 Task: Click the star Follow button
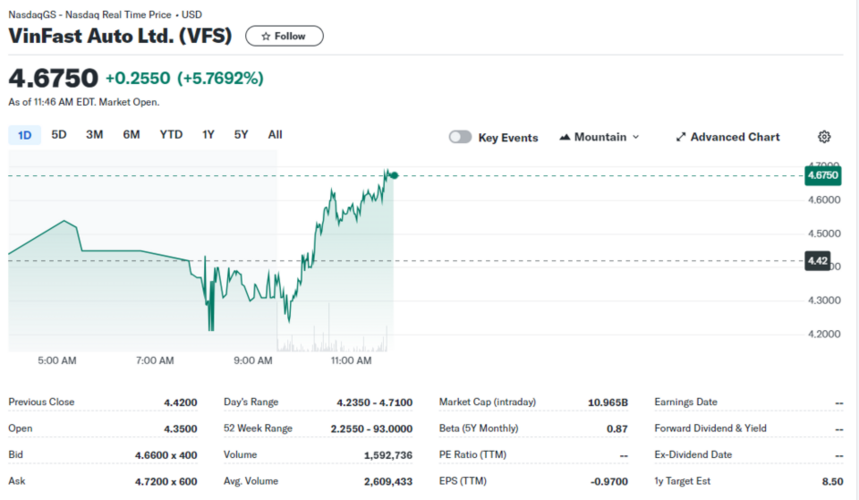(284, 36)
